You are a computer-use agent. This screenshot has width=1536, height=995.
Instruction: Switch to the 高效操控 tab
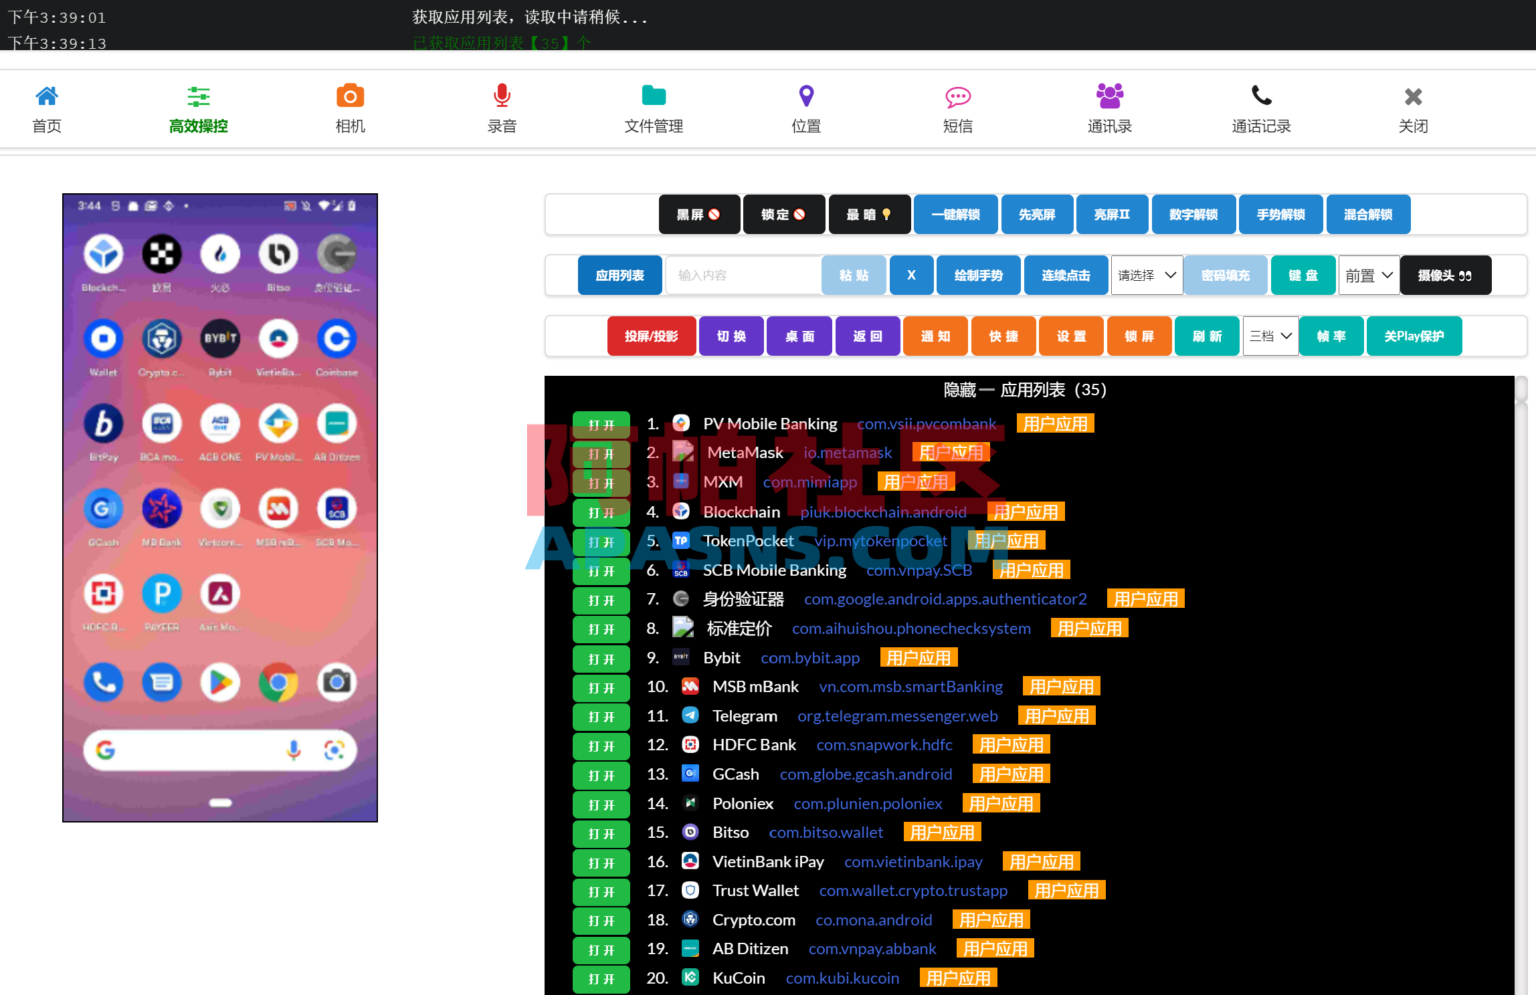point(198,109)
